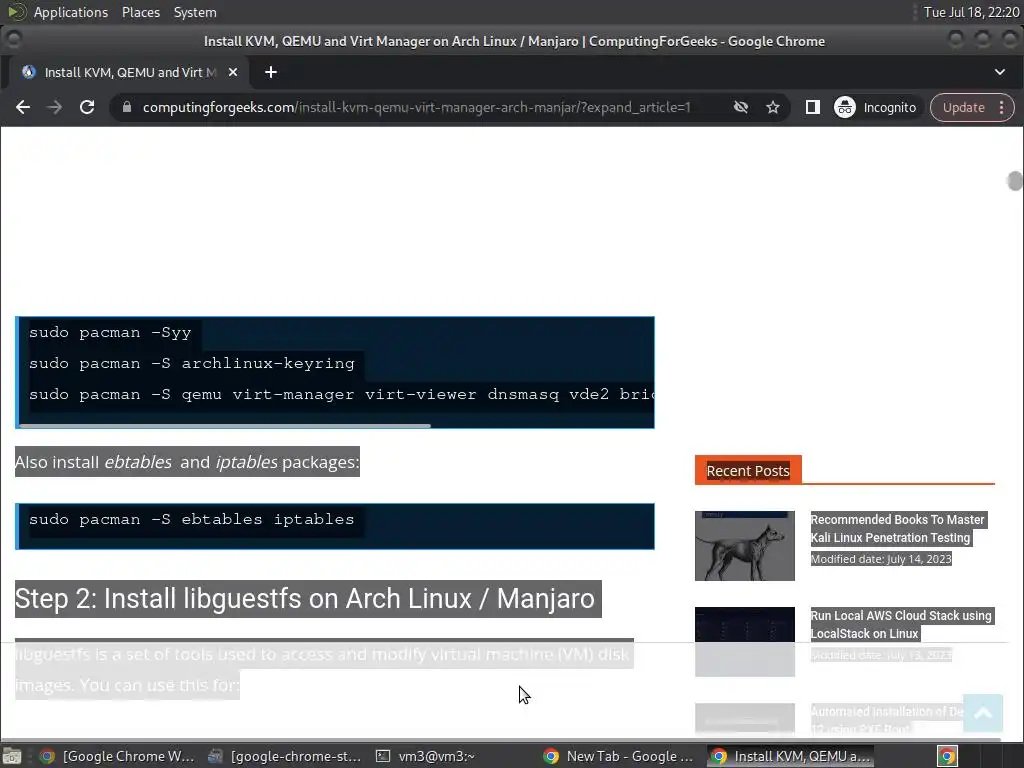View site security lock info
1024x768 pixels.
coord(127,107)
